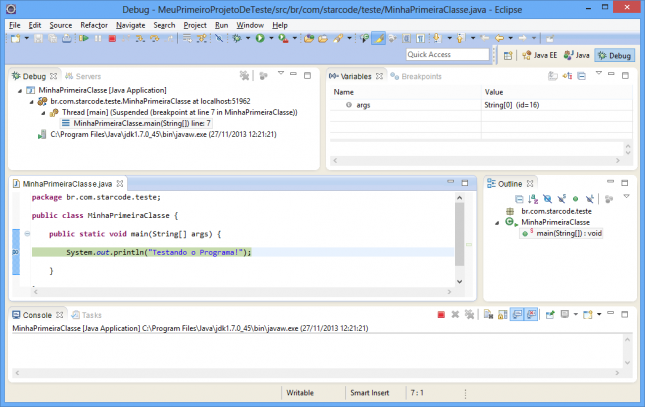645x407 pixels.
Task: Switch to the Java perspective
Action: pyautogui.click(x=576, y=55)
